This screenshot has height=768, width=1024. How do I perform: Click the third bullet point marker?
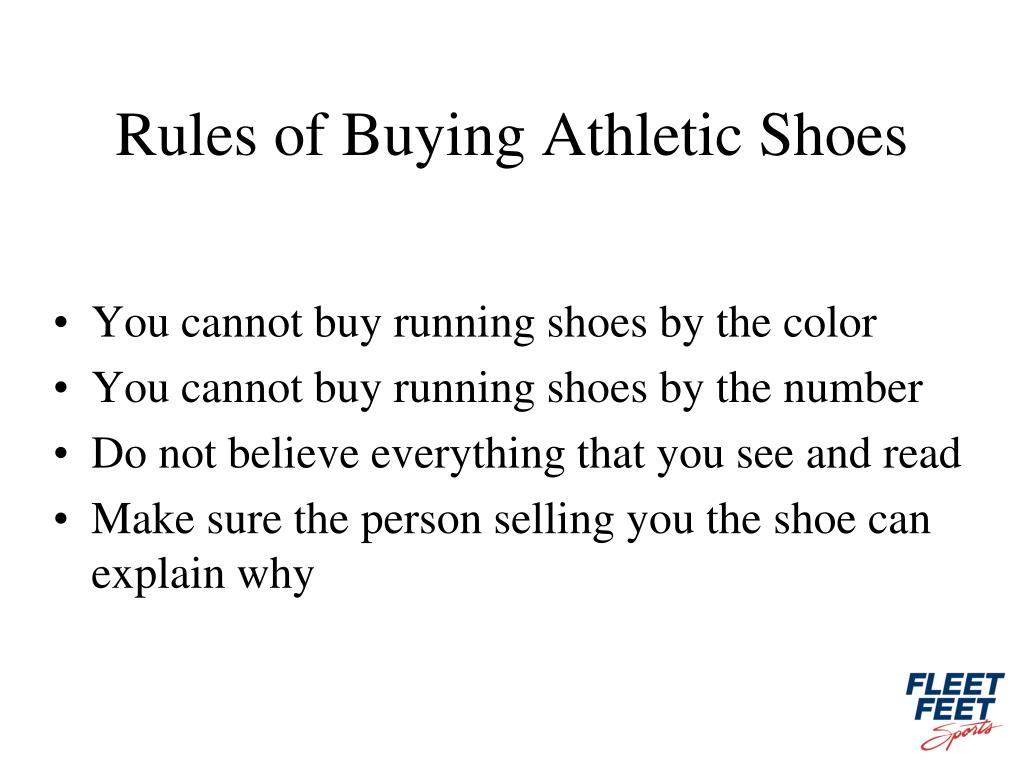click(x=61, y=455)
